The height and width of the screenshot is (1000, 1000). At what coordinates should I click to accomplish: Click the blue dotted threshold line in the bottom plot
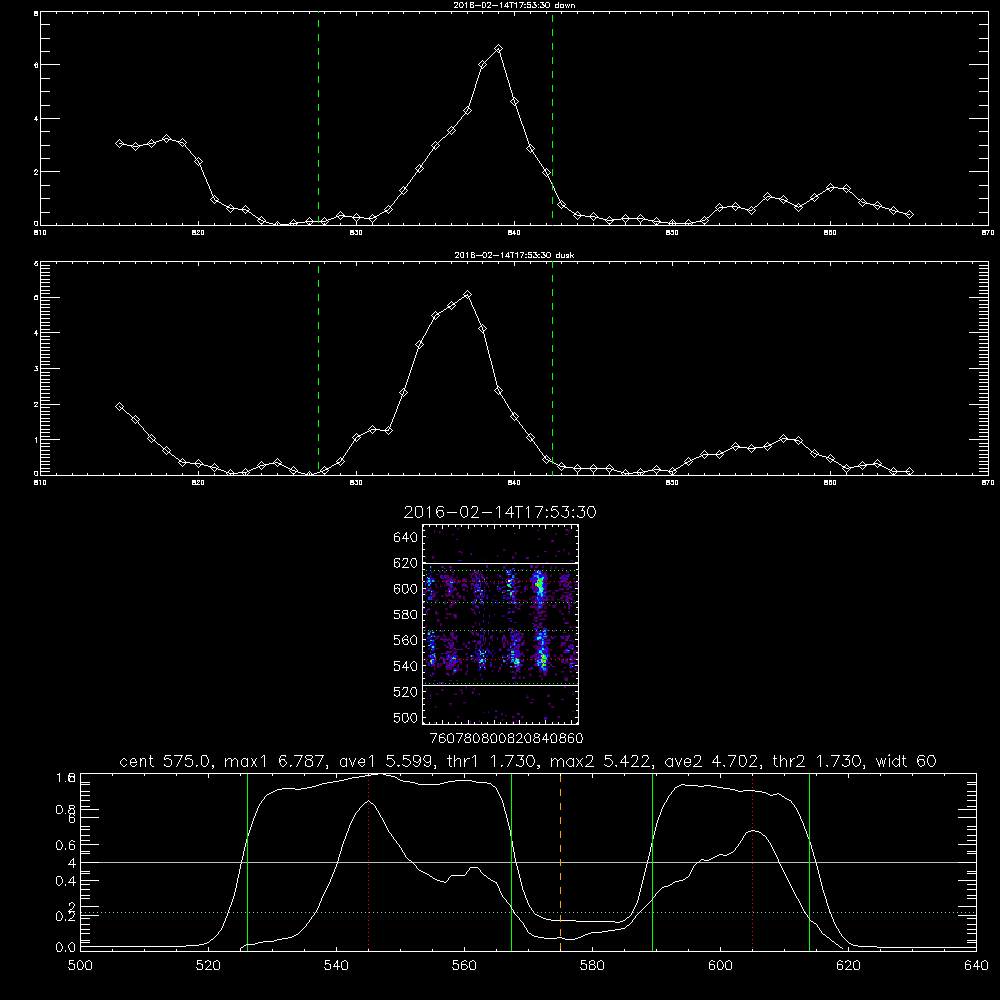point(528,913)
